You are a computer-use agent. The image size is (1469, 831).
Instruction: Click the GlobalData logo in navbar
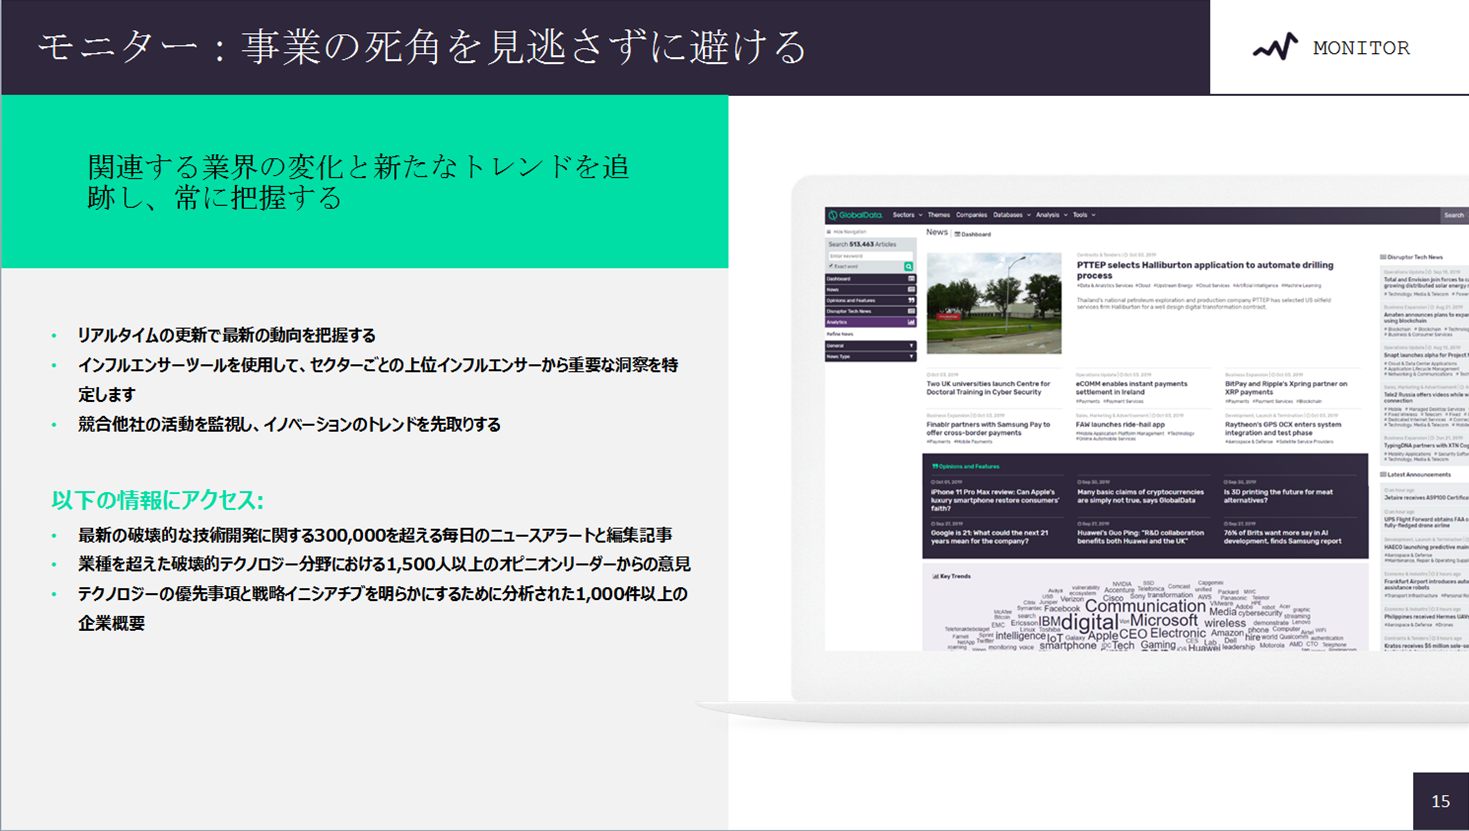point(855,215)
